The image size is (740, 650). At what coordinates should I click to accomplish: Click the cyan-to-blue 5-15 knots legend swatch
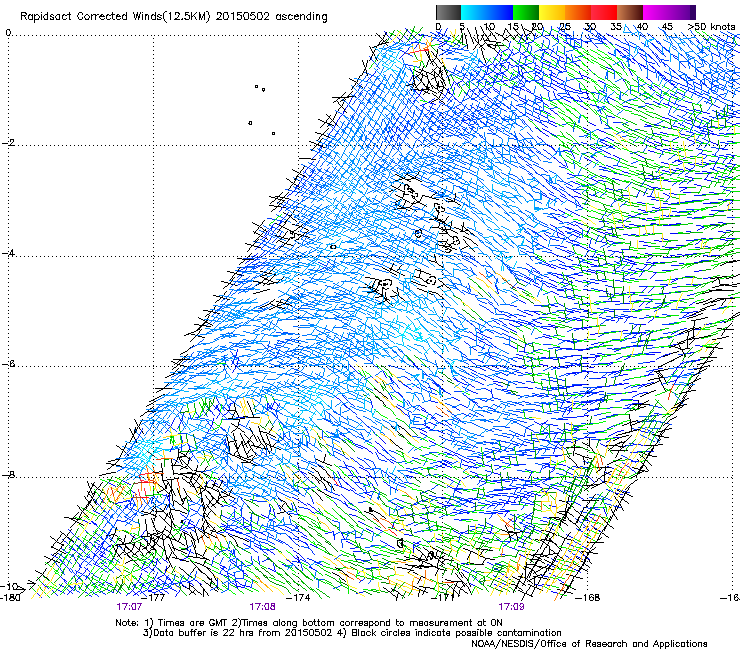[487, 12]
